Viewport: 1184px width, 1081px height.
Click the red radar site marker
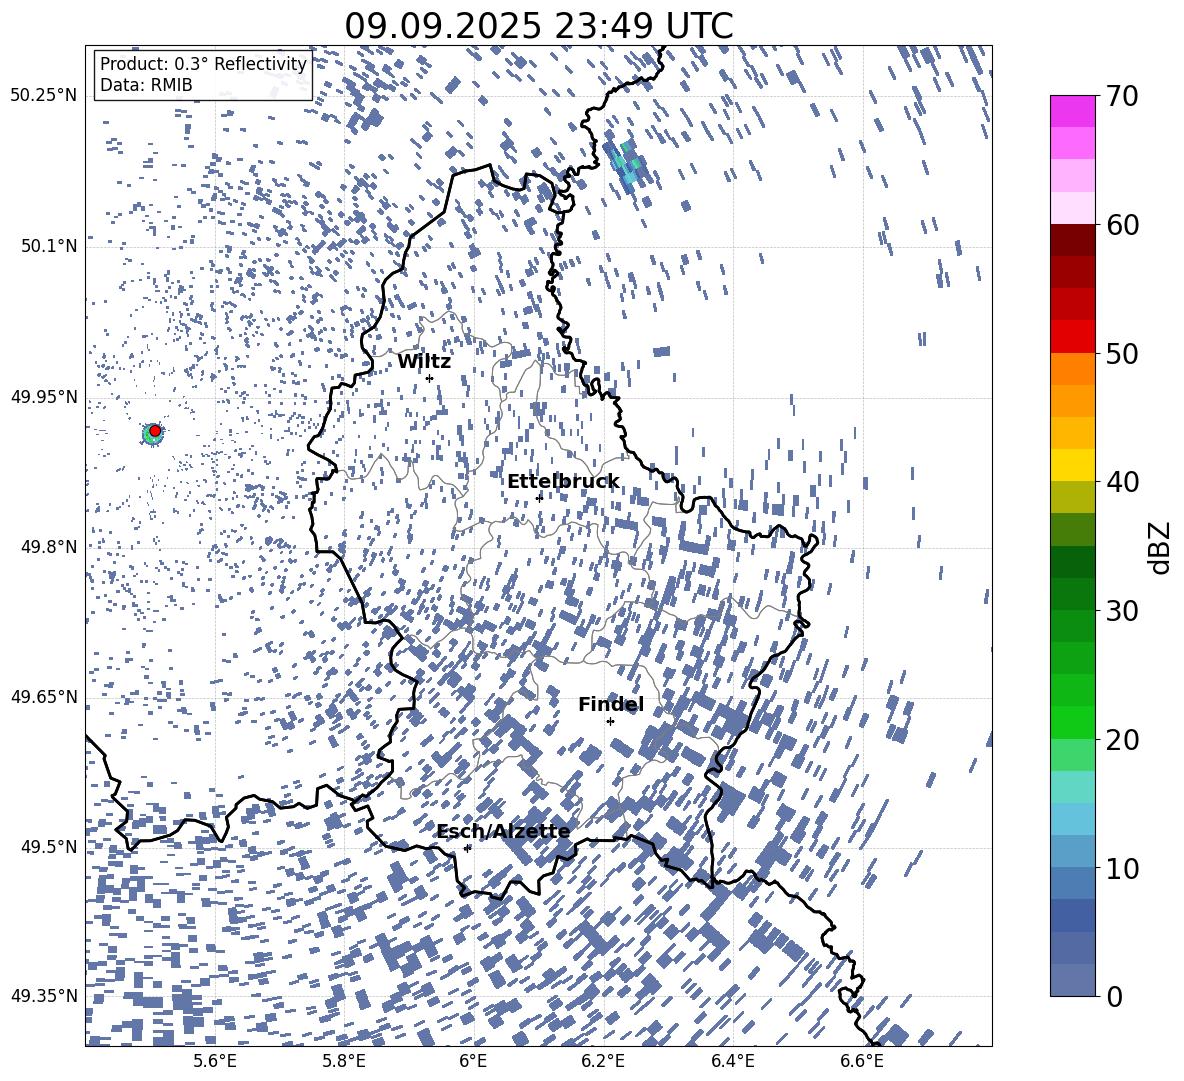[x=155, y=430]
